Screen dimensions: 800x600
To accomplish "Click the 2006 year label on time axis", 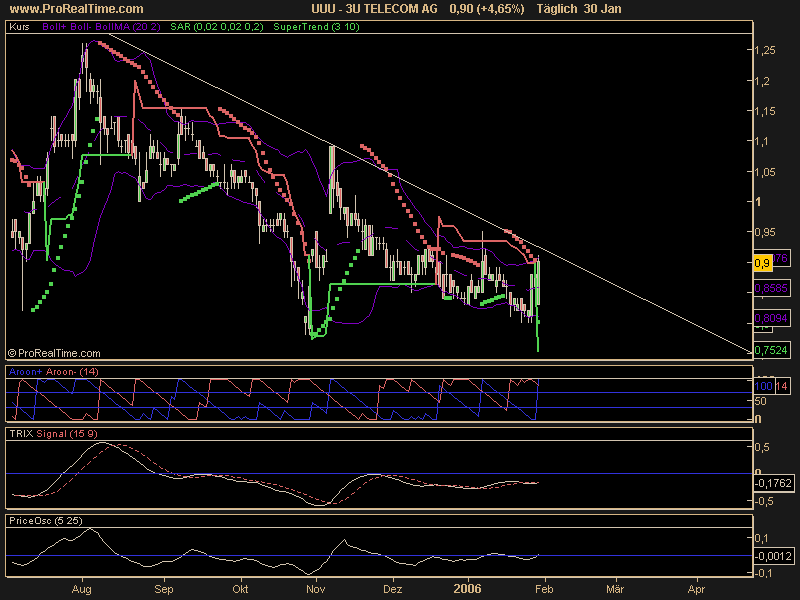I will [x=467, y=589].
